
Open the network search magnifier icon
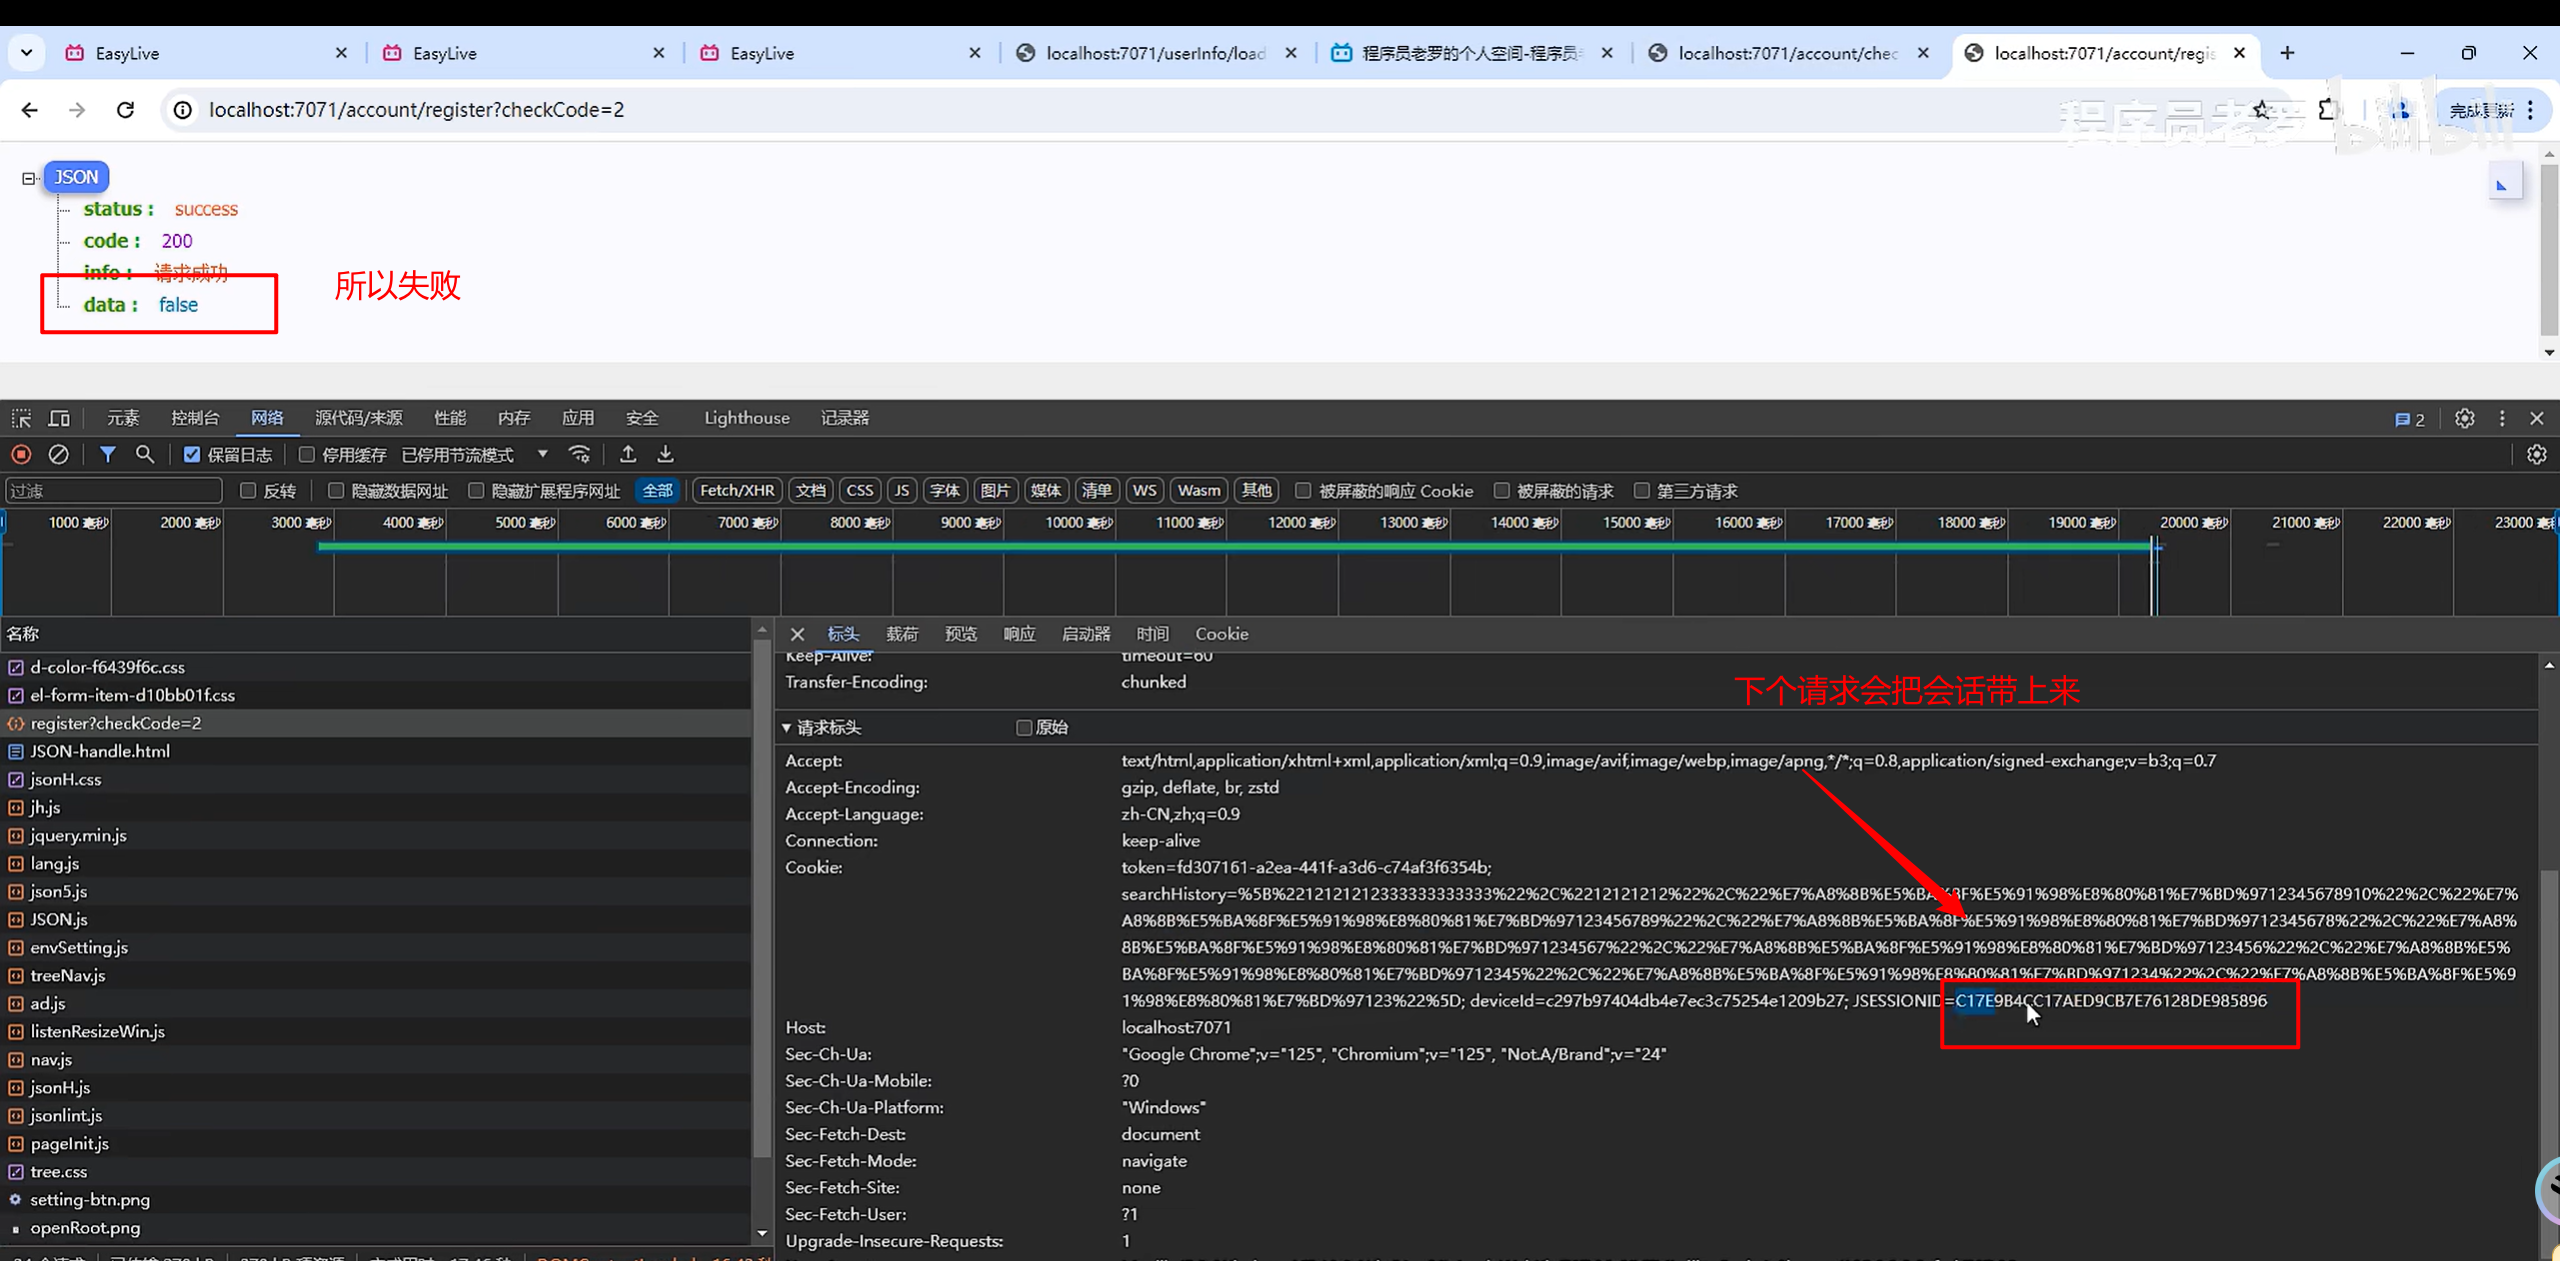[x=145, y=455]
